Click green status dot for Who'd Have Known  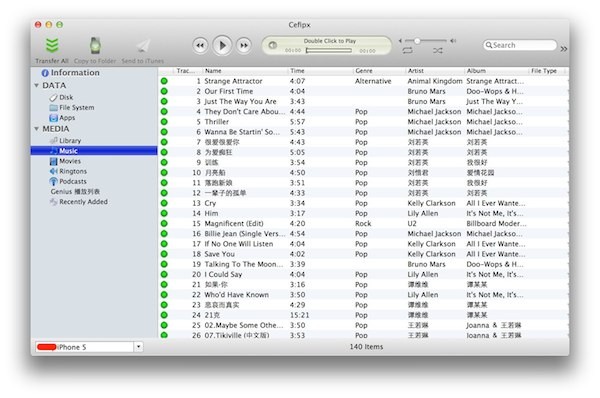pos(164,295)
